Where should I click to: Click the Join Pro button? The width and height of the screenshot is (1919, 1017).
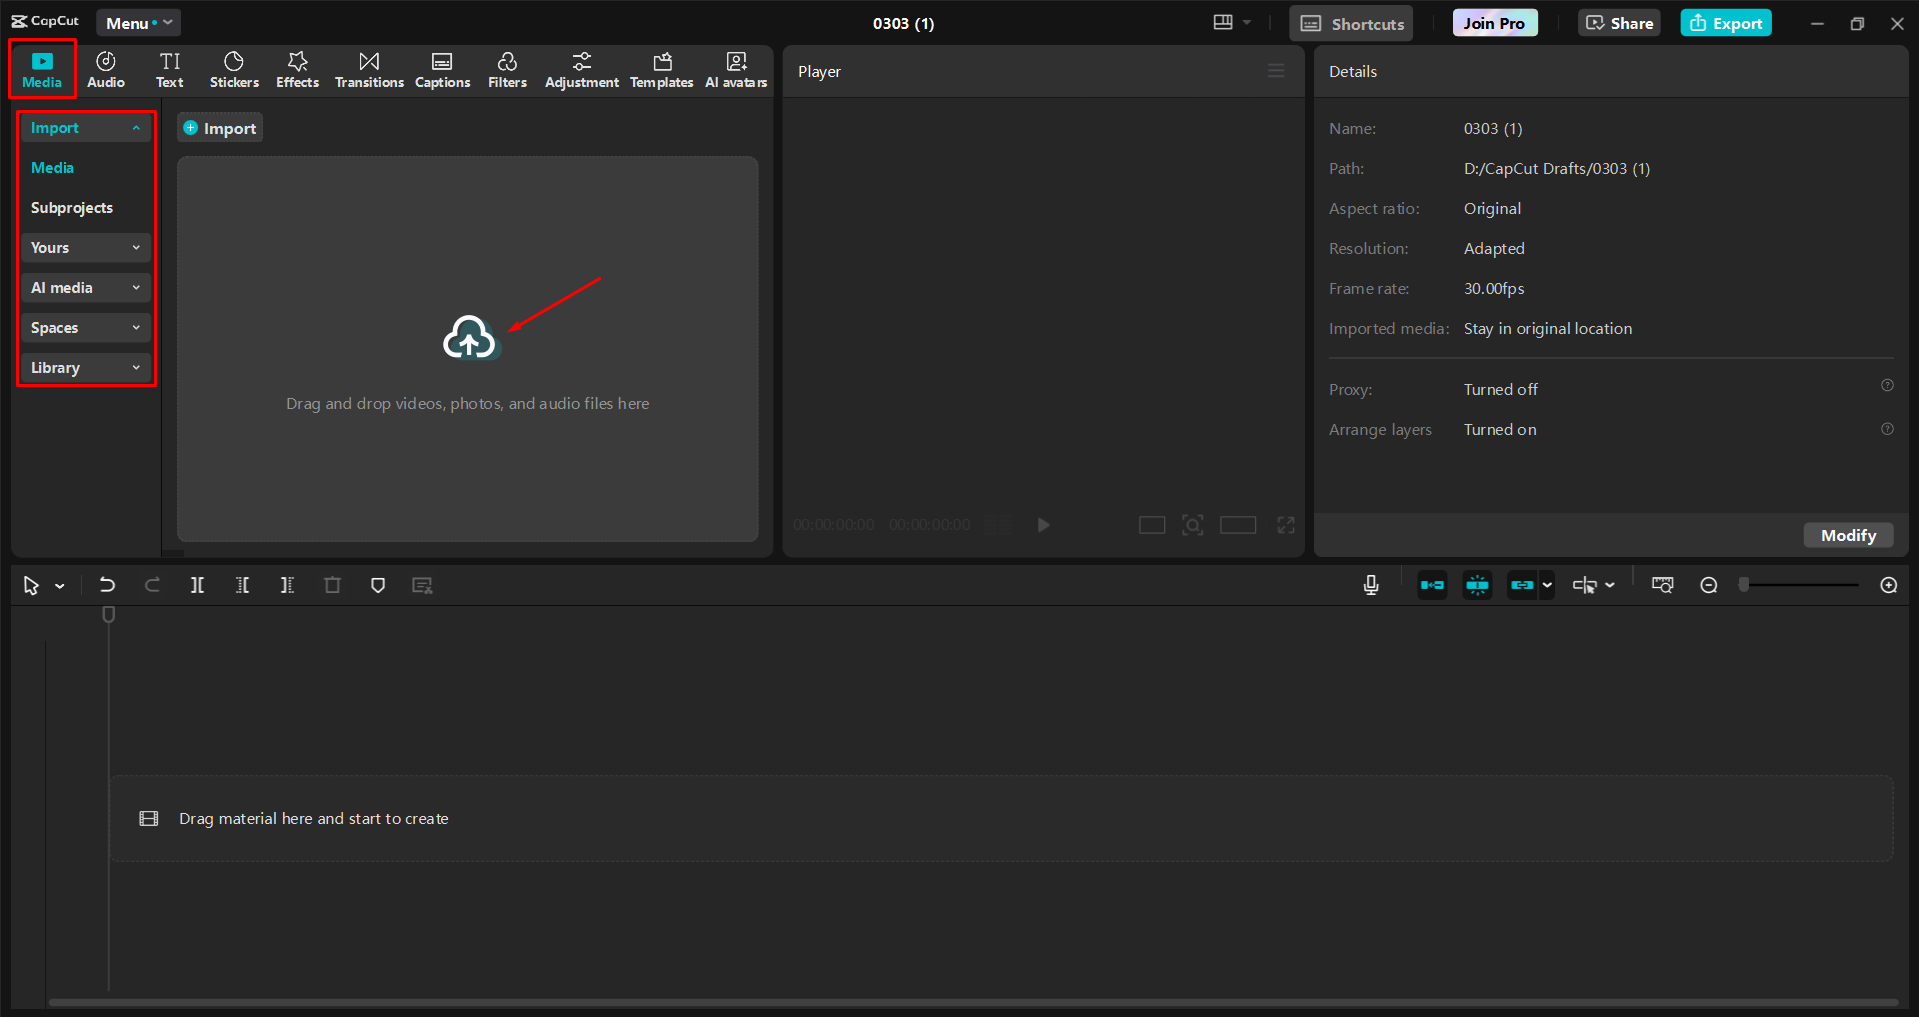(x=1493, y=22)
